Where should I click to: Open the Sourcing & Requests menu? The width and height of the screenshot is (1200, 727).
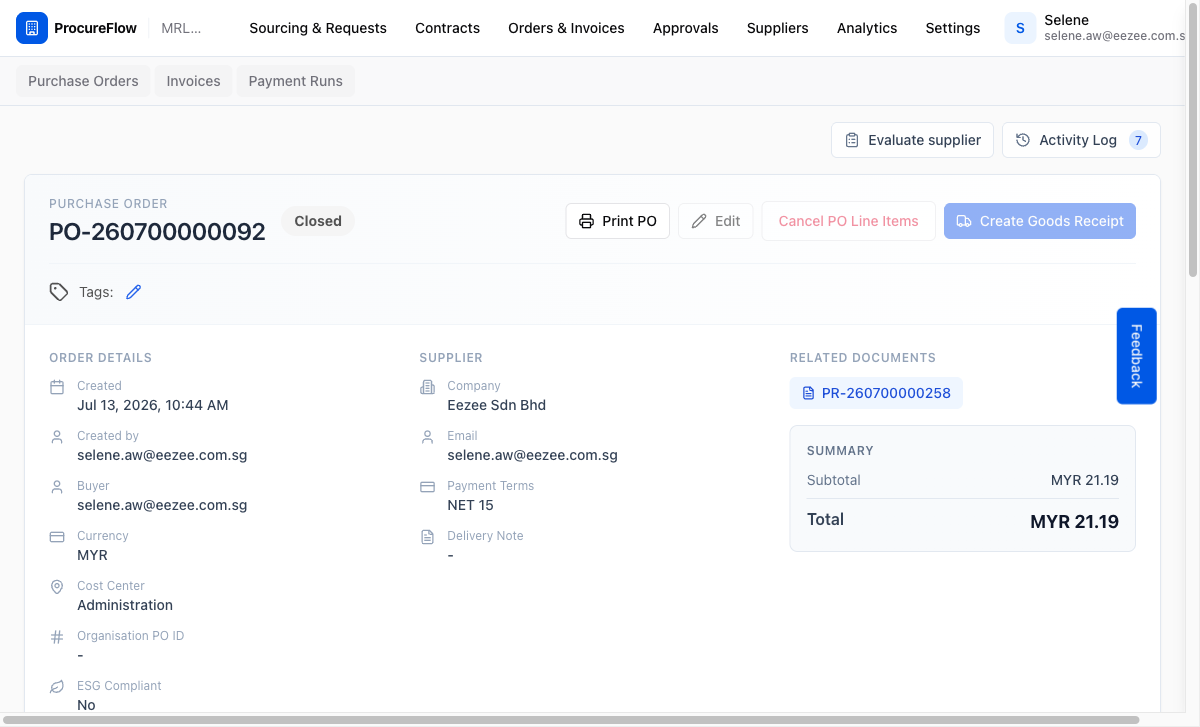(318, 28)
